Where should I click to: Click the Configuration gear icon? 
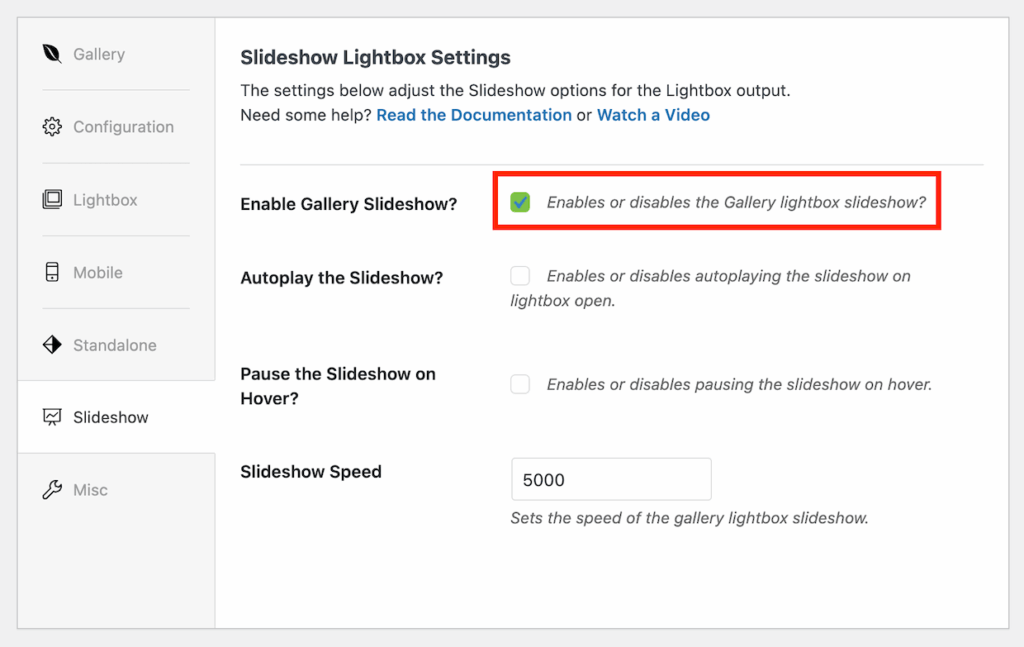[52, 127]
